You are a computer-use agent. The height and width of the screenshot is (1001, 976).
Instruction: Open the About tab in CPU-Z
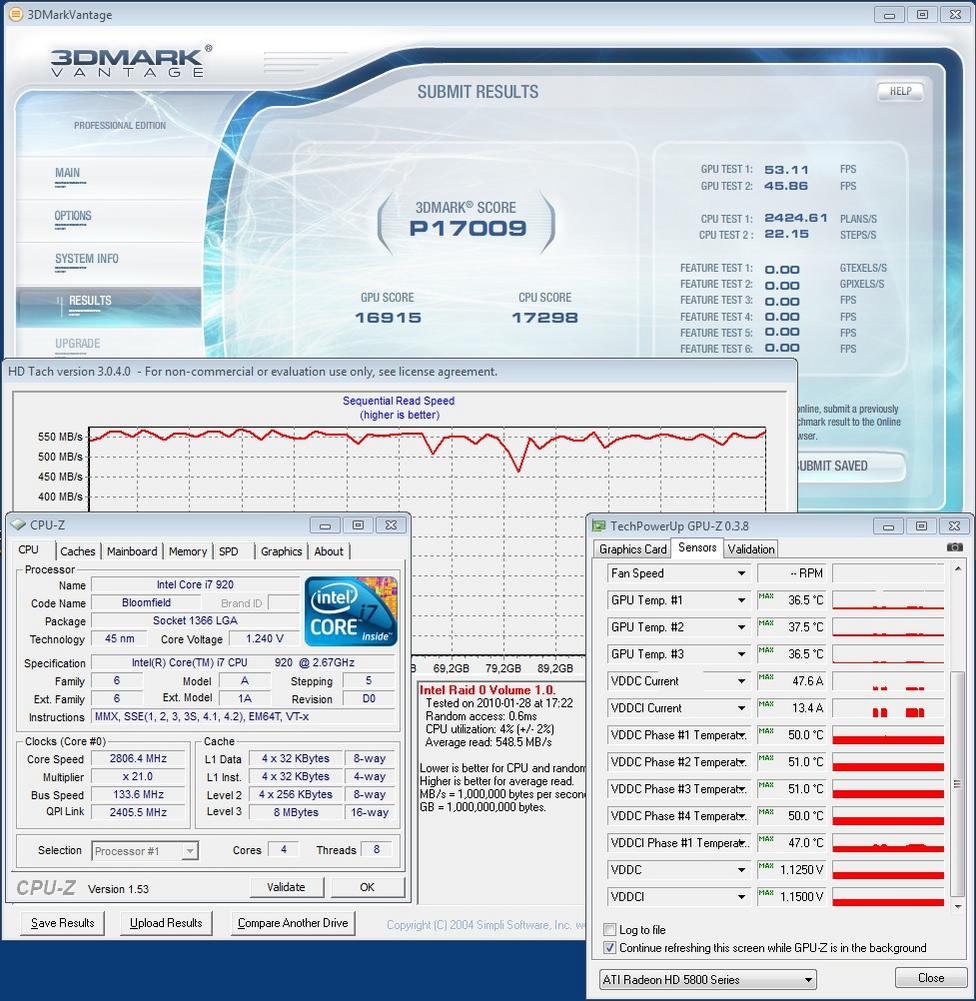click(329, 551)
